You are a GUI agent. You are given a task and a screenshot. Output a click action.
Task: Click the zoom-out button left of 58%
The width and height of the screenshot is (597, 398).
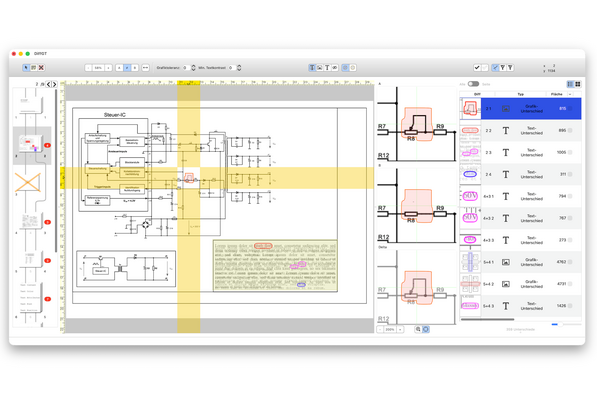[88, 68]
